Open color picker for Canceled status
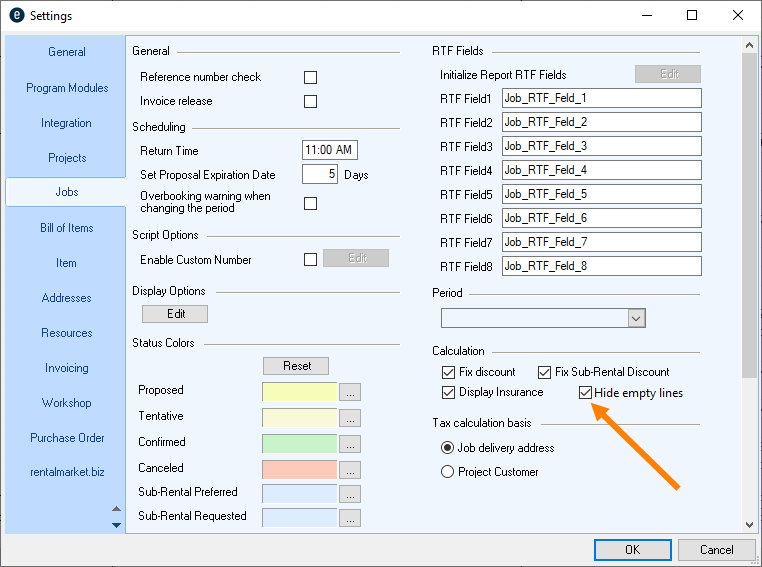Image resolution: width=762 pixels, height=567 pixels. tap(350, 470)
